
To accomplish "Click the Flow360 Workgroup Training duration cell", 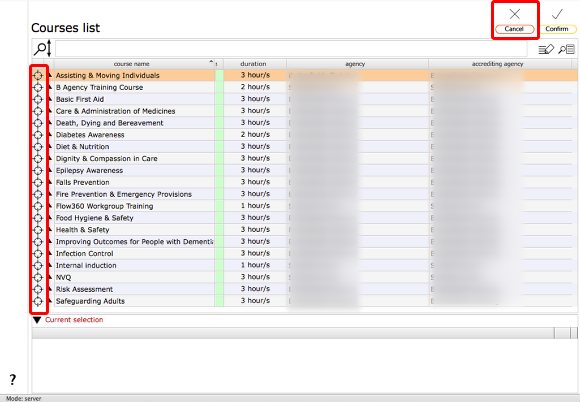I will [x=255, y=206].
